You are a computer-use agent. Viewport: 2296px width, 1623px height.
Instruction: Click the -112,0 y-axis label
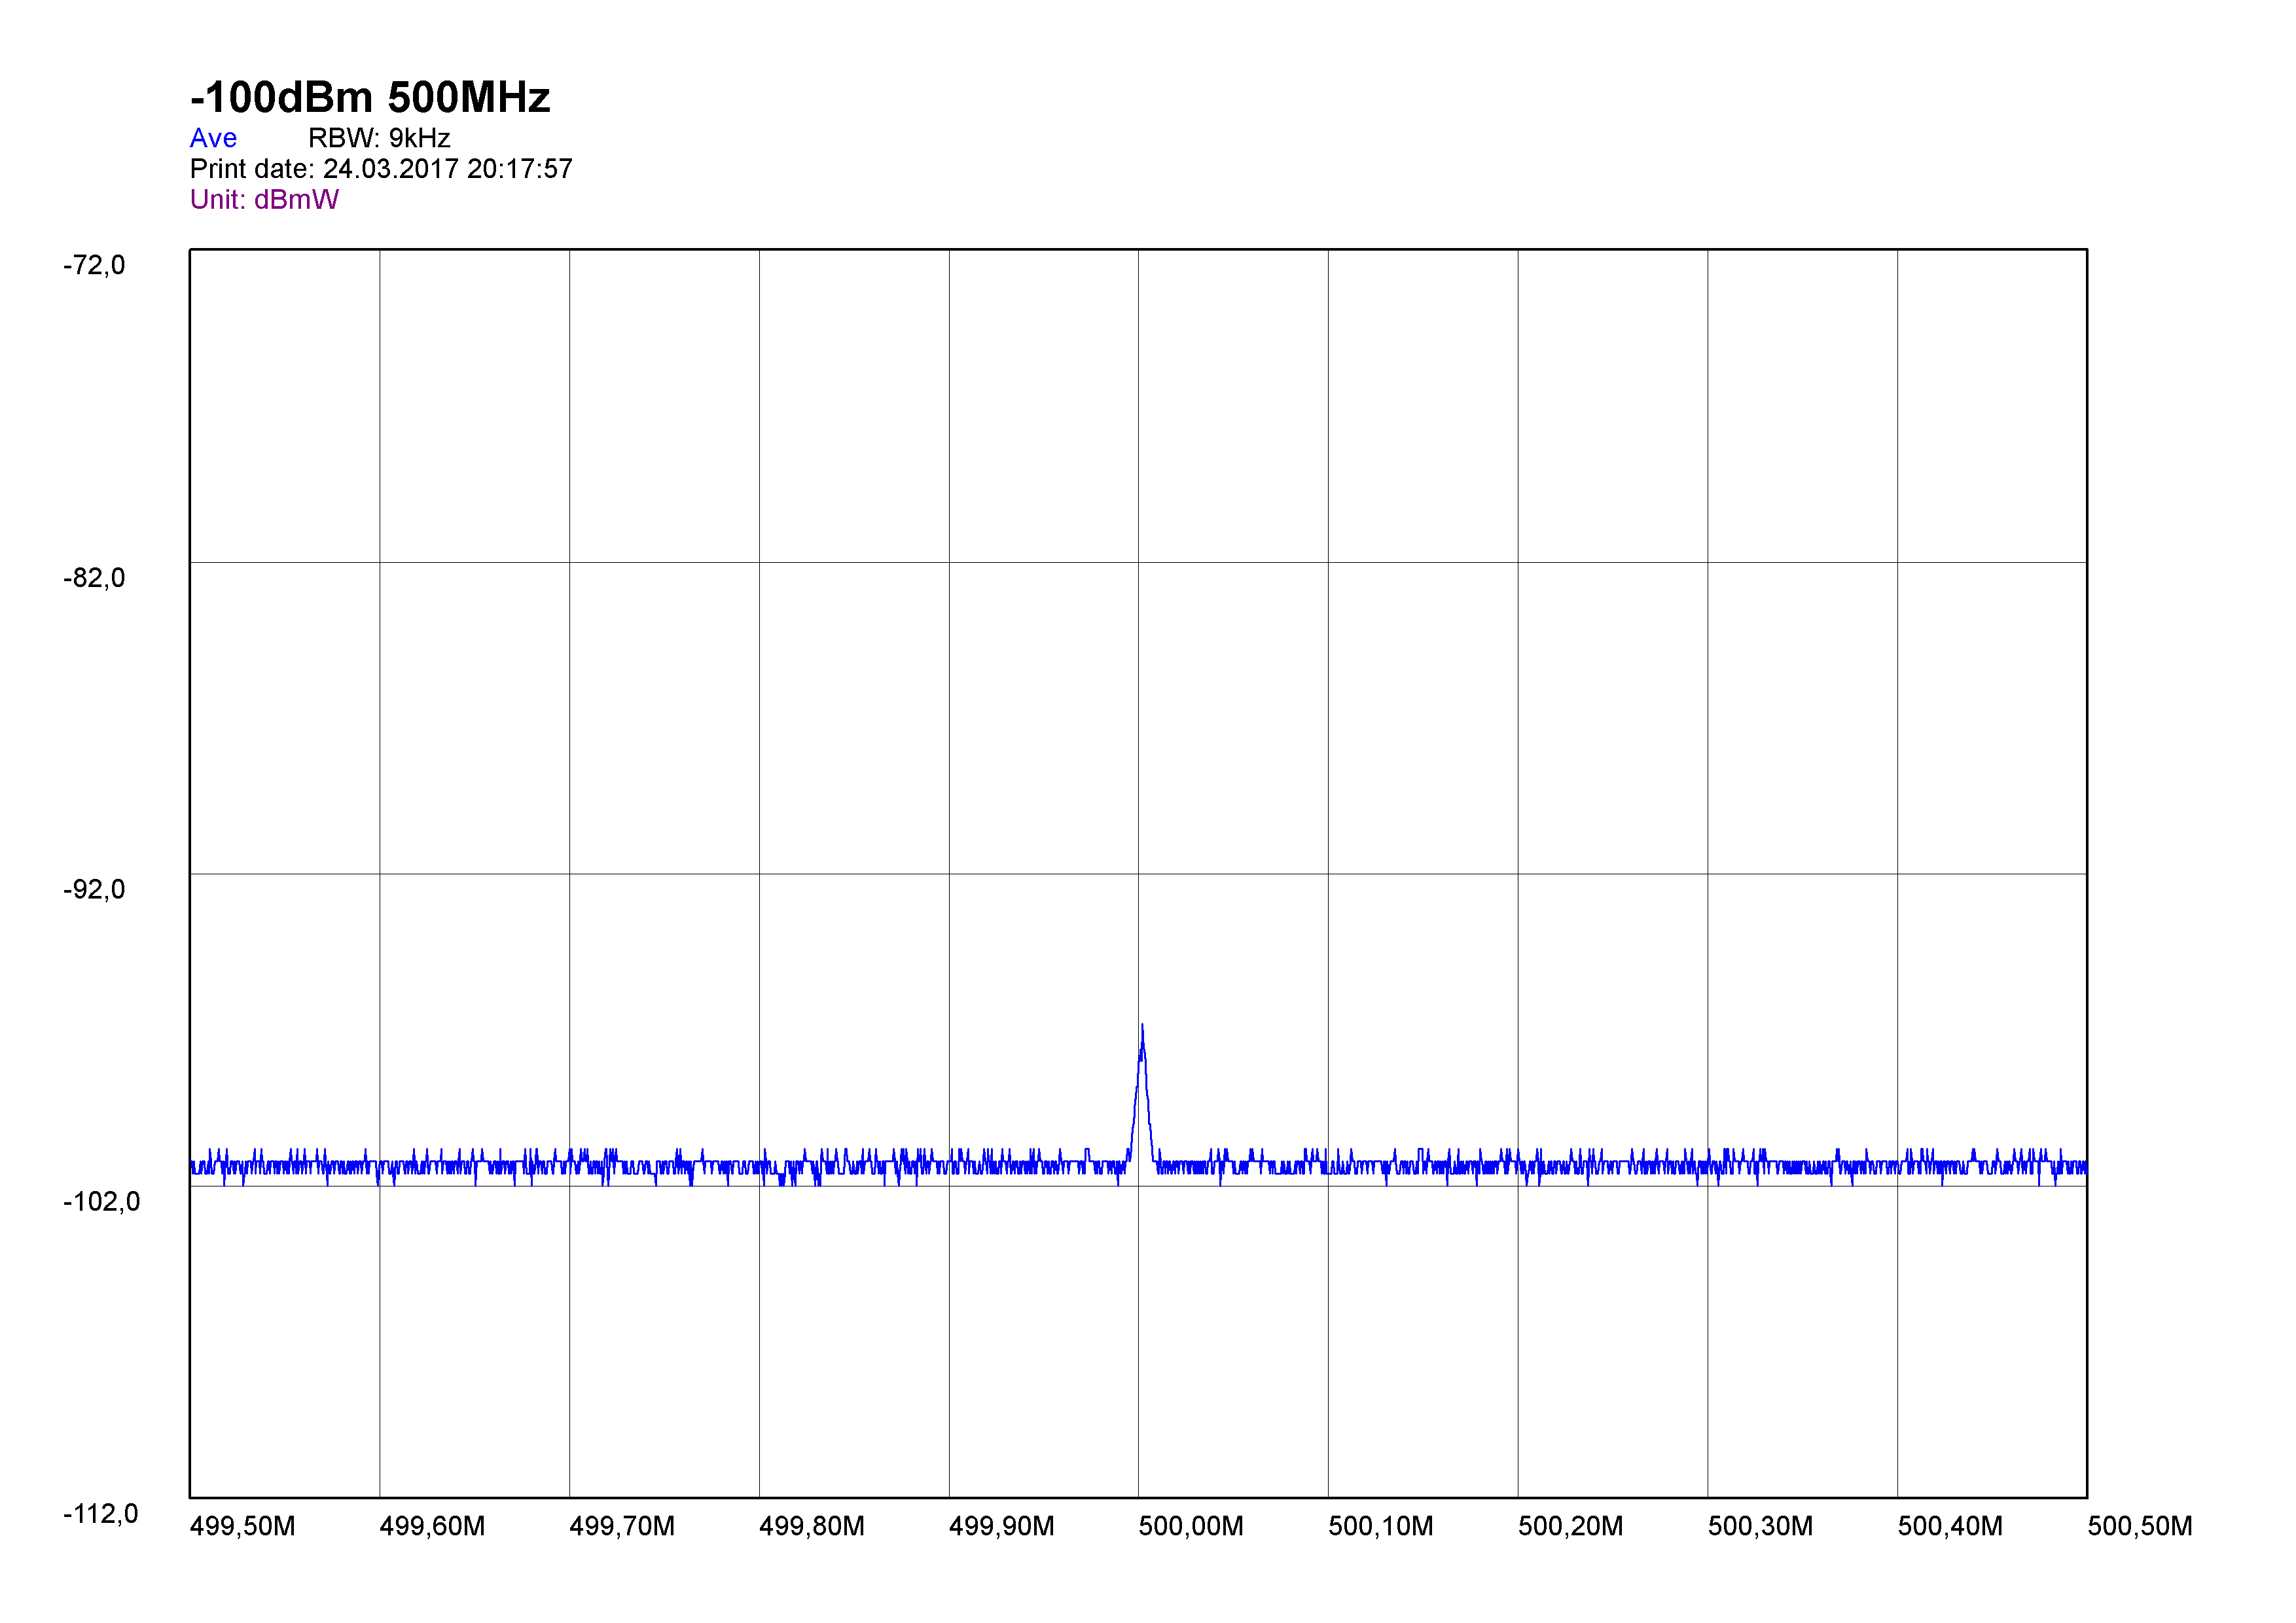pyautogui.click(x=101, y=1514)
